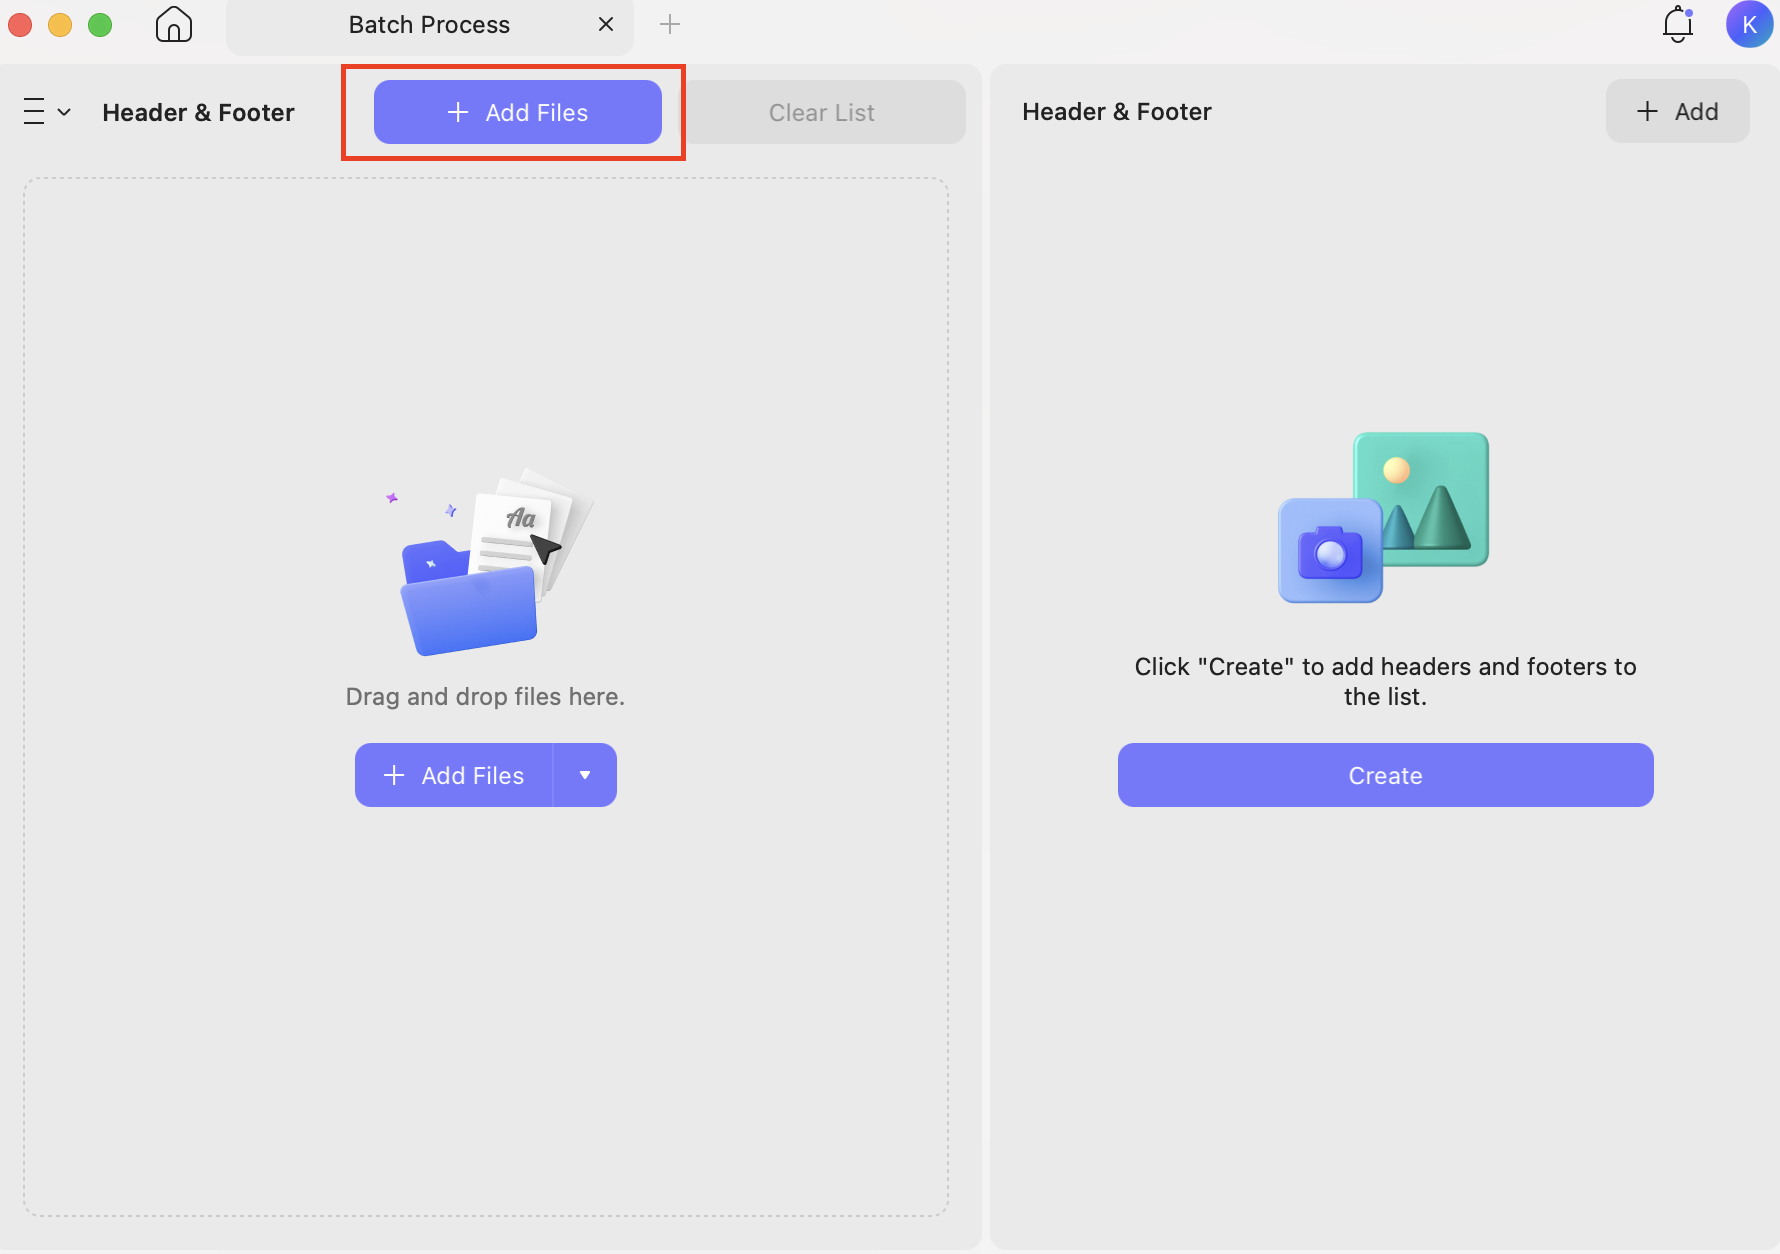Screen dimensions: 1780x1254
Task: Click the K user avatar
Action: [x=1749, y=24]
